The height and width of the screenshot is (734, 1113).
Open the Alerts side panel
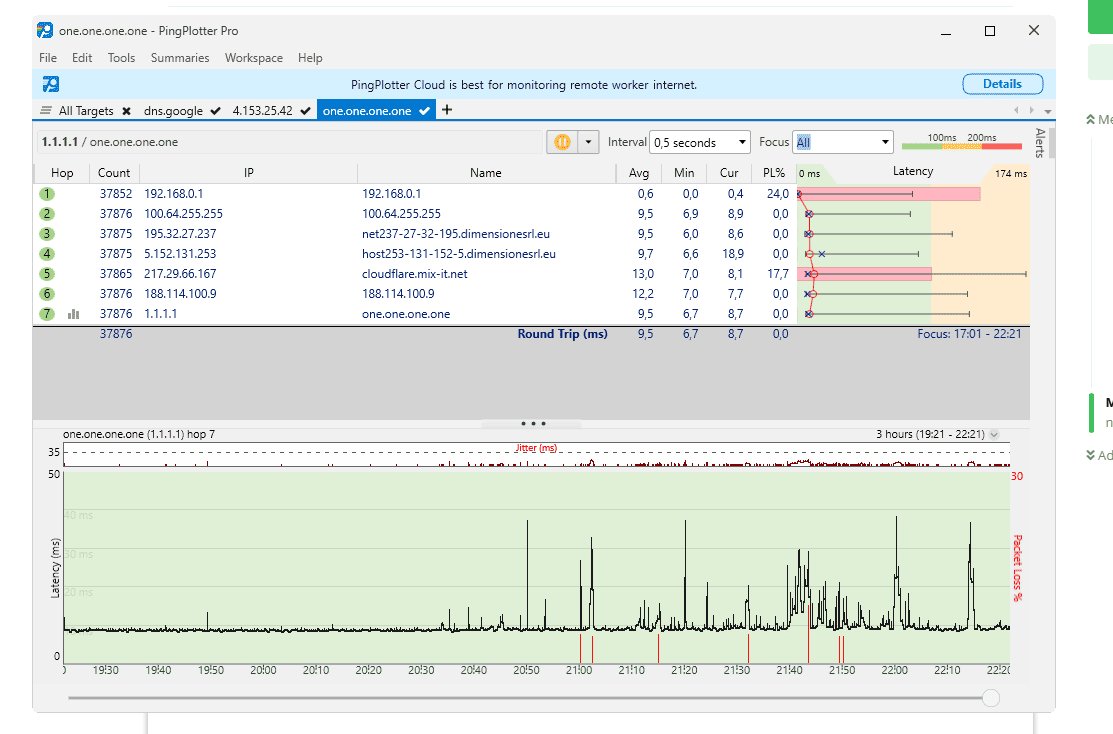point(1040,145)
